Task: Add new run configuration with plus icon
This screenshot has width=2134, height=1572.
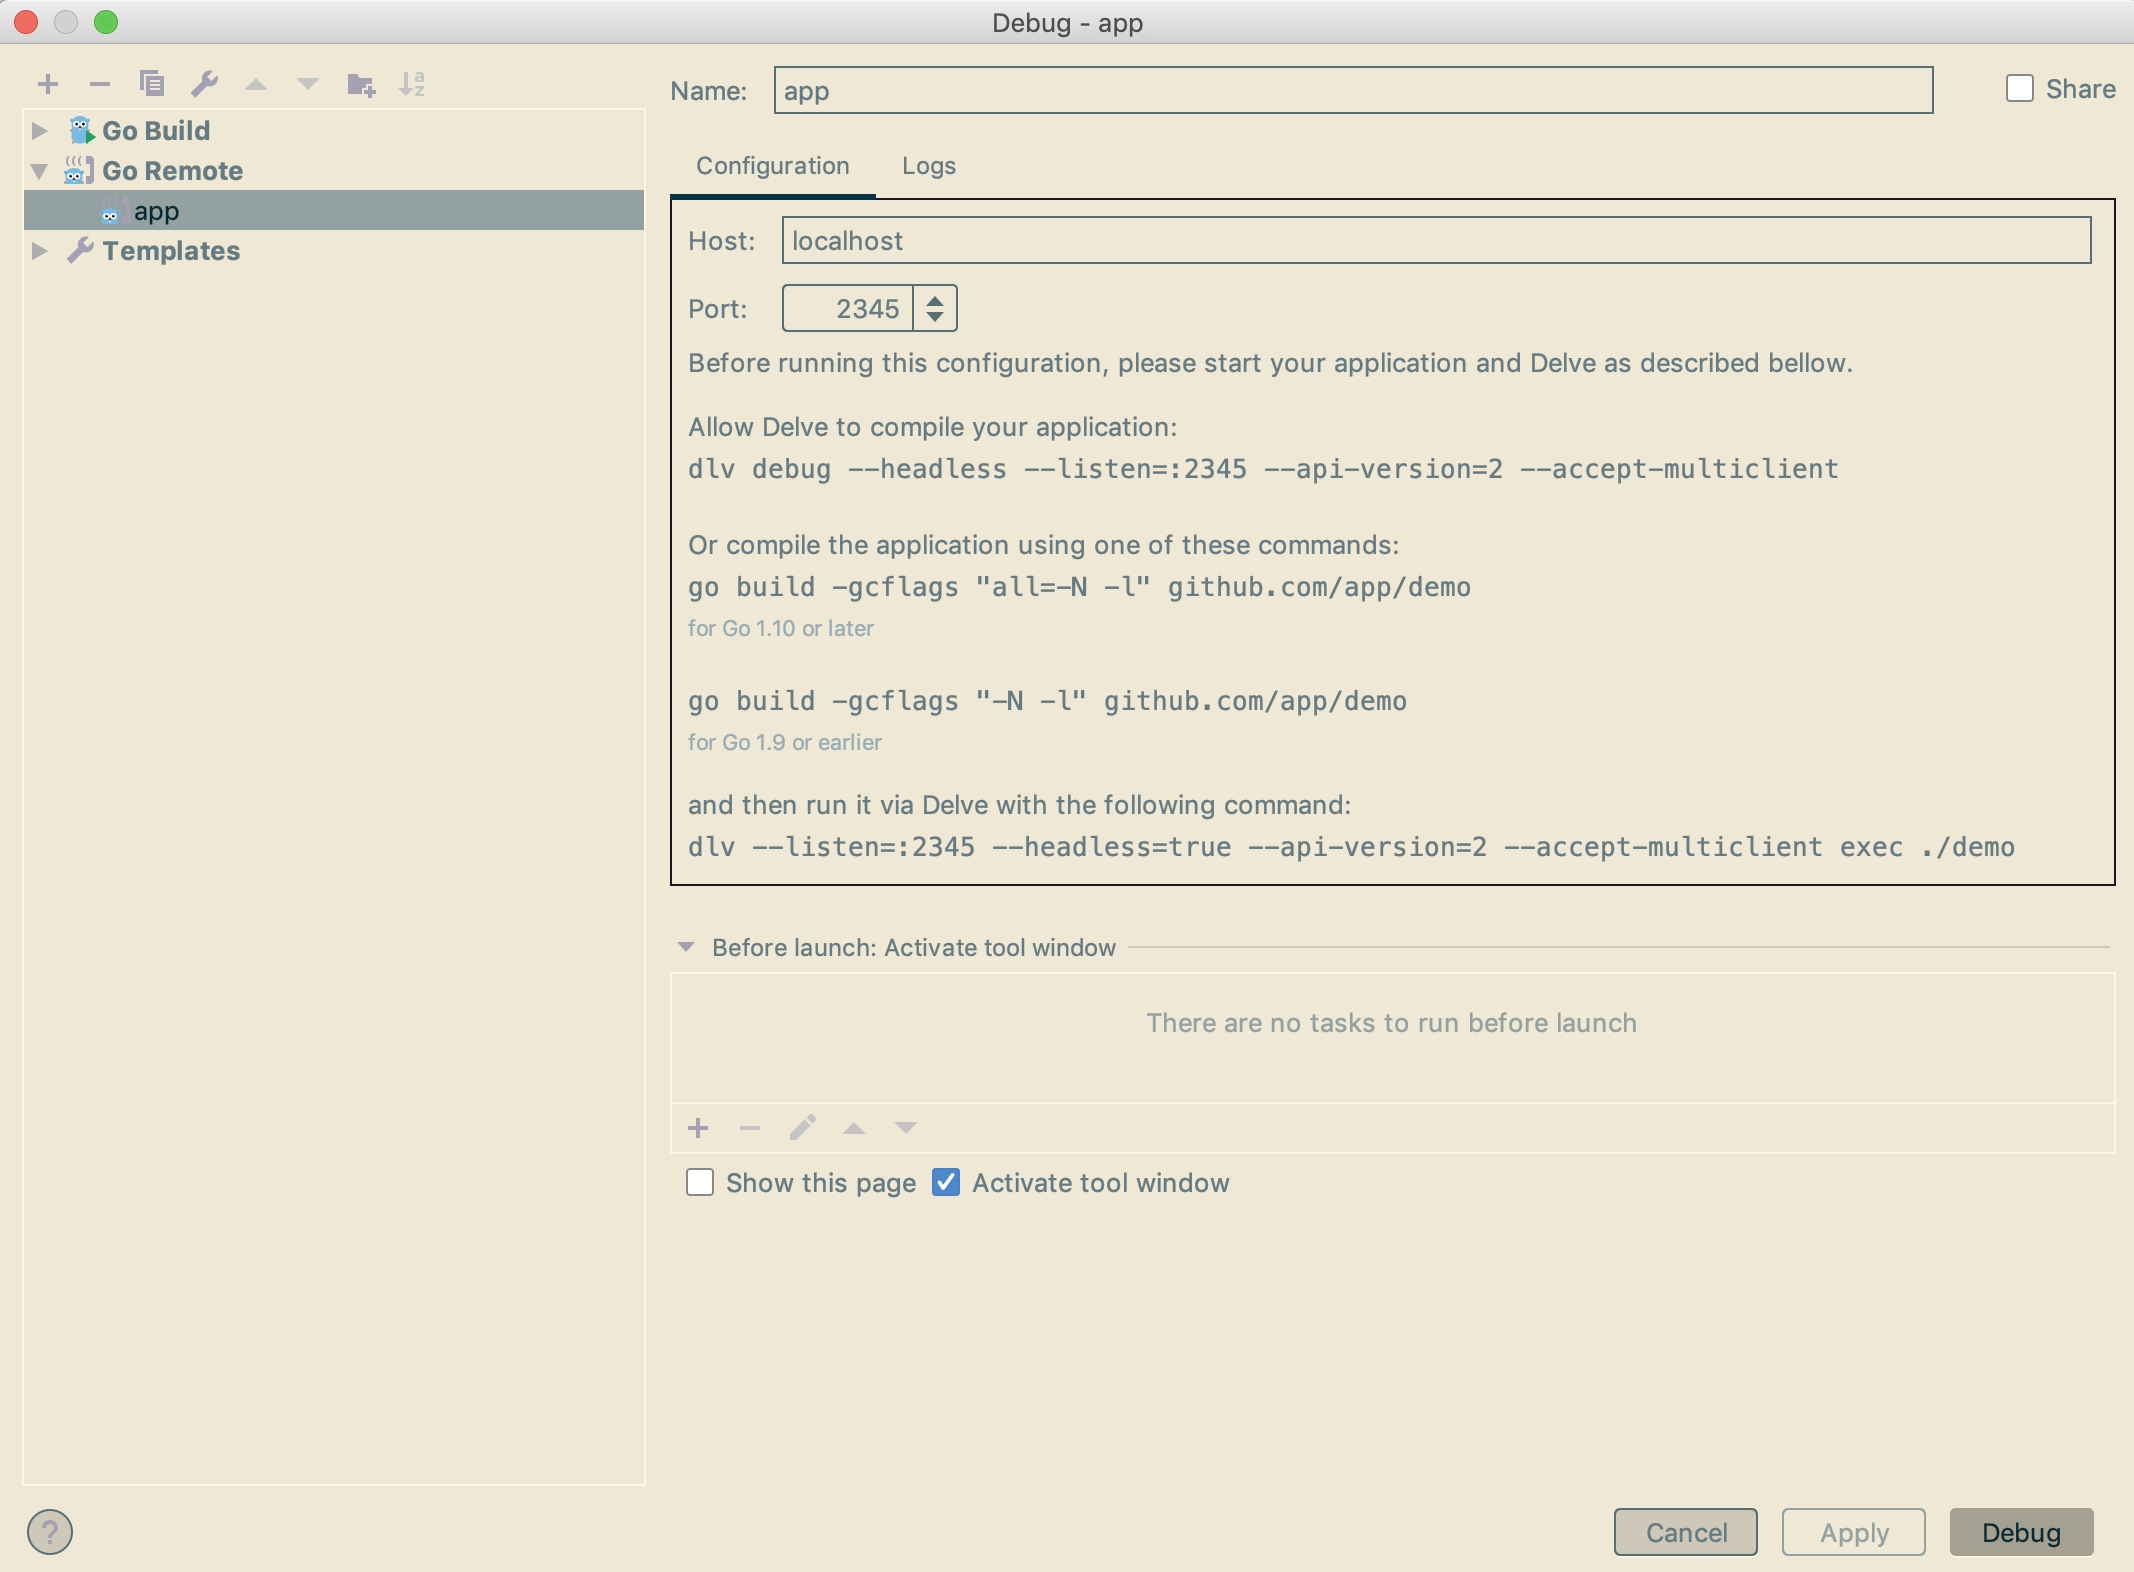Action: pyautogui.click(x=47, y=84)
